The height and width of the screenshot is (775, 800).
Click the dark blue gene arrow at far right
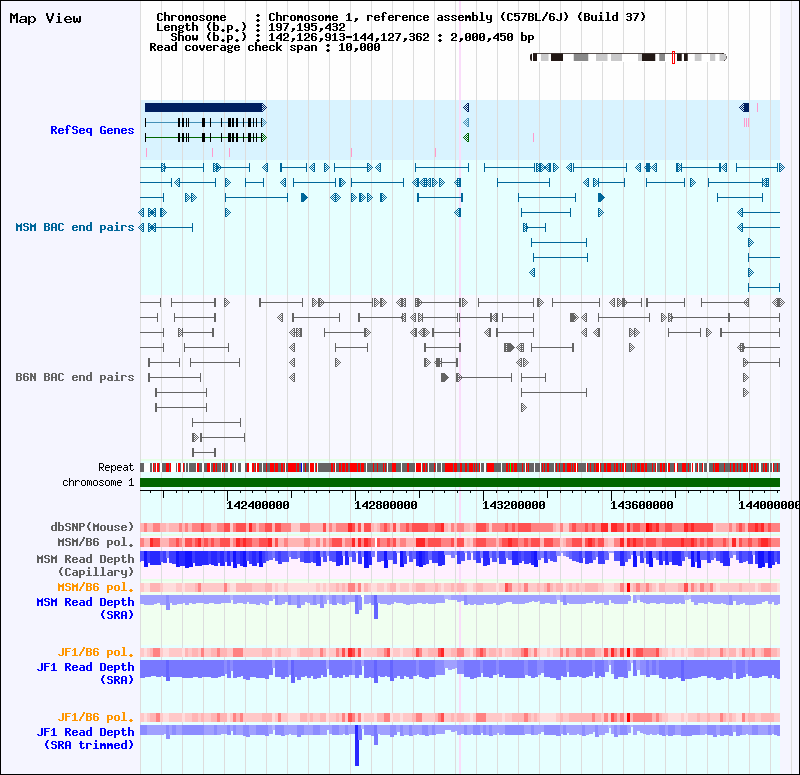pyautogui.click(x=744, y=107)
